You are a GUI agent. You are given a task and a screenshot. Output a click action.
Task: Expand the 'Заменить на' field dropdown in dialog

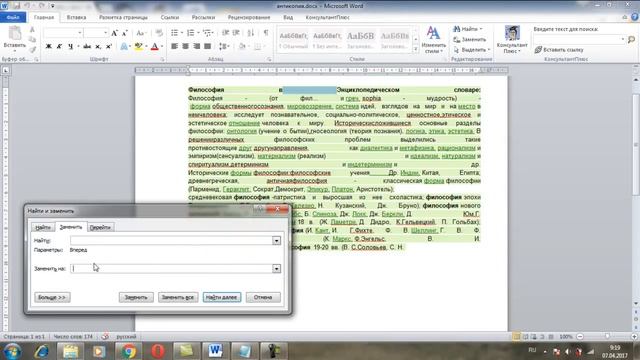(x=276, y=269)
